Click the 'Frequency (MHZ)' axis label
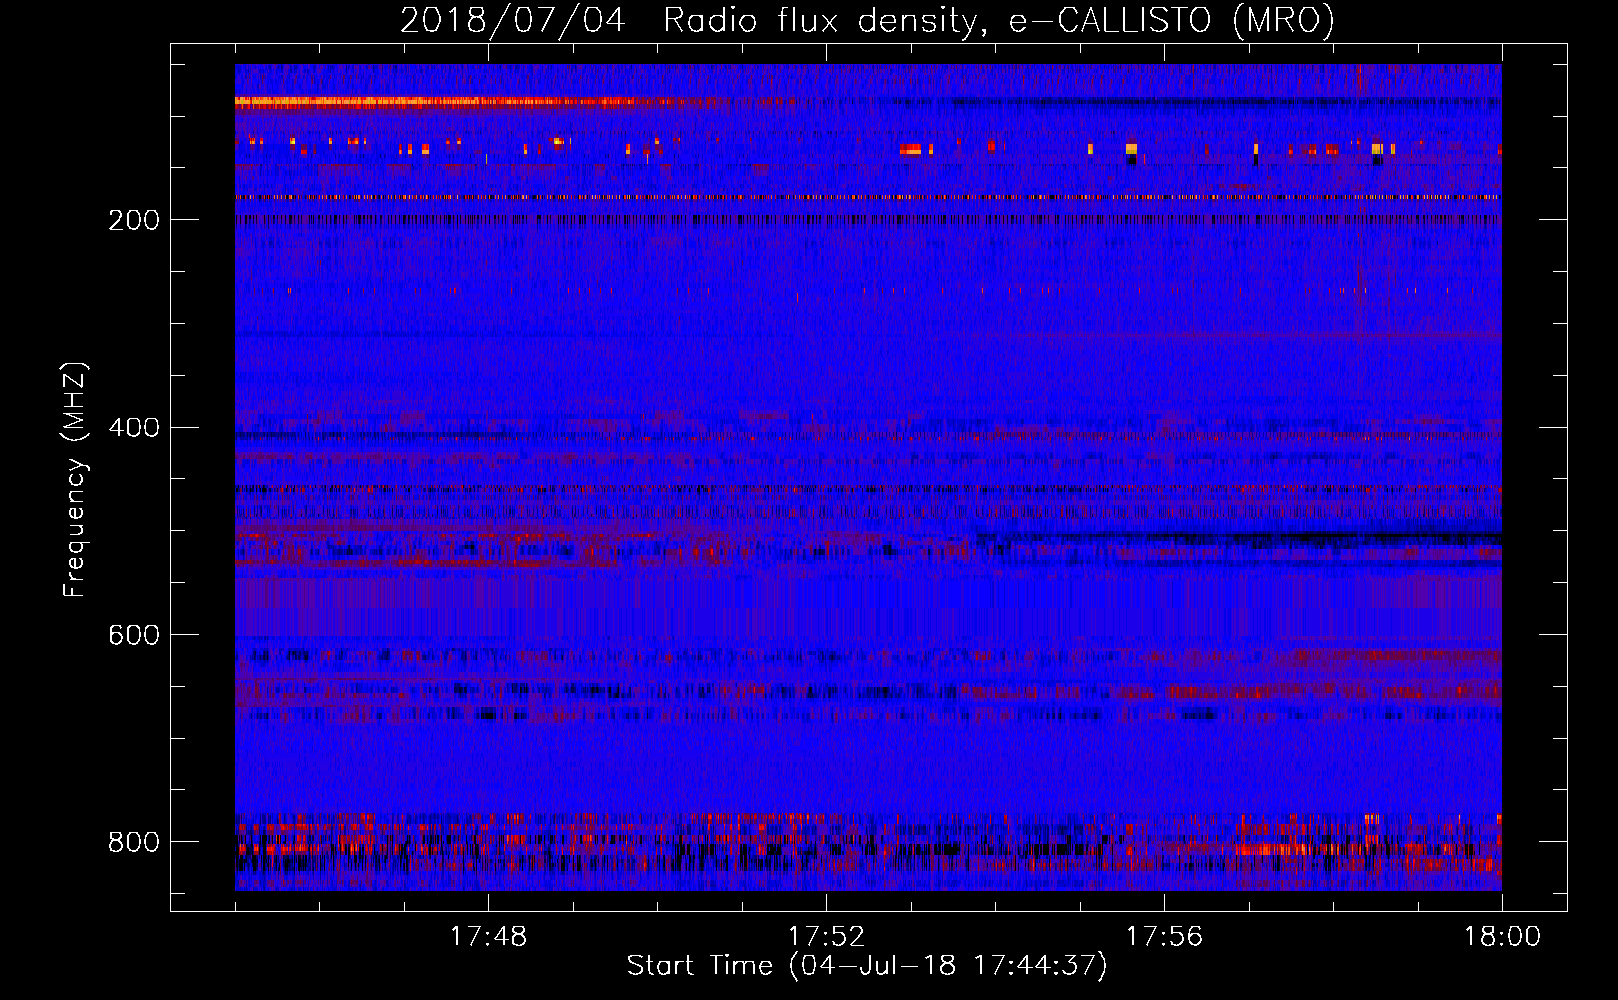The width and height of the screenshot is (1618, 1000). click(x=75, y=480)
